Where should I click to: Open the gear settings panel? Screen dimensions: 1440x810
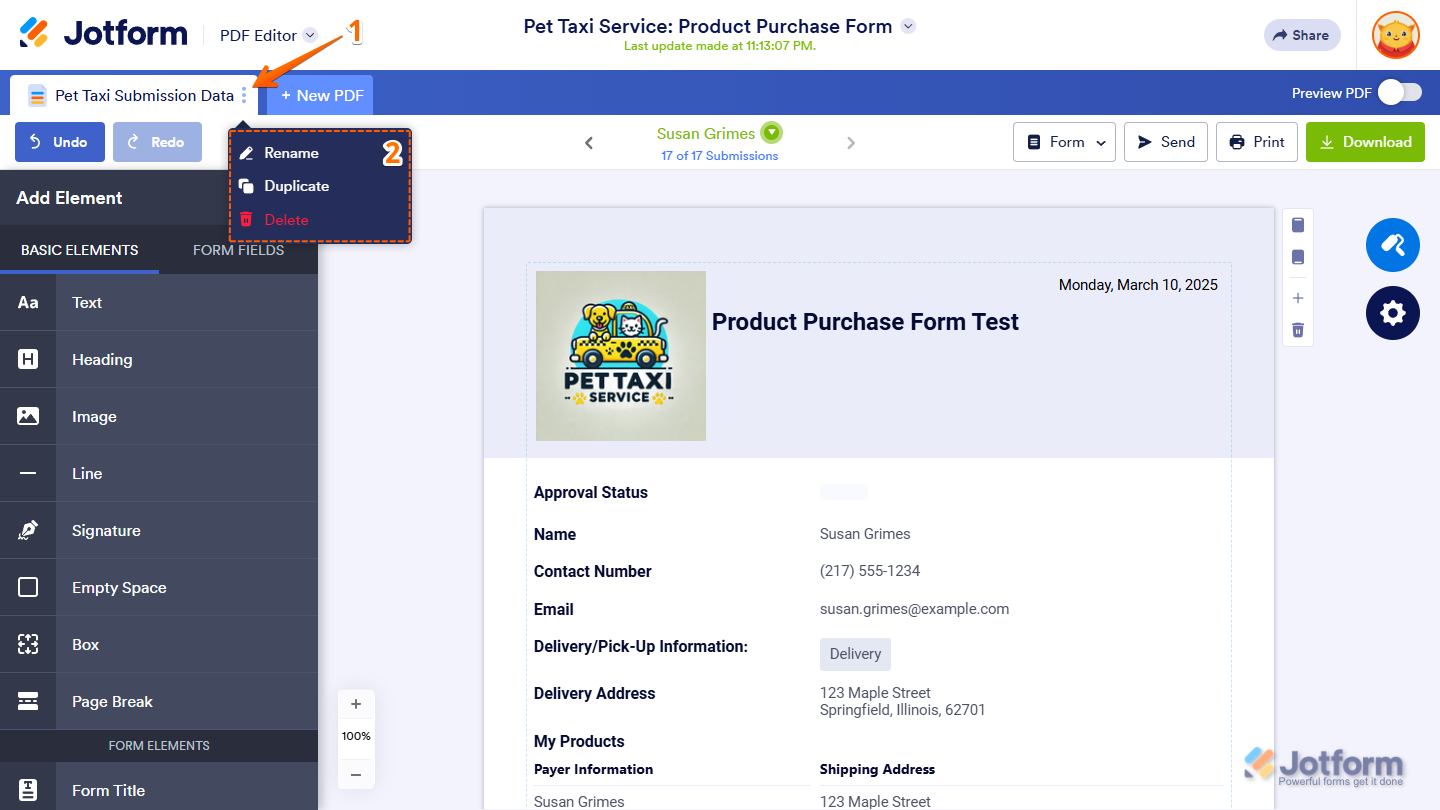pos(1392,313)
